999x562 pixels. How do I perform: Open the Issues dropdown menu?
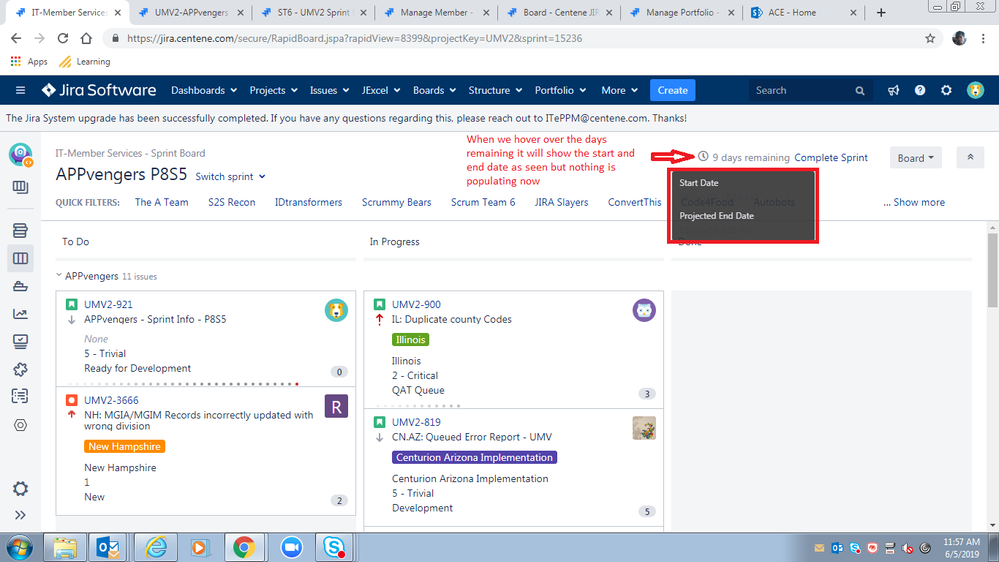pyautogui.click(x=329, y=90)
